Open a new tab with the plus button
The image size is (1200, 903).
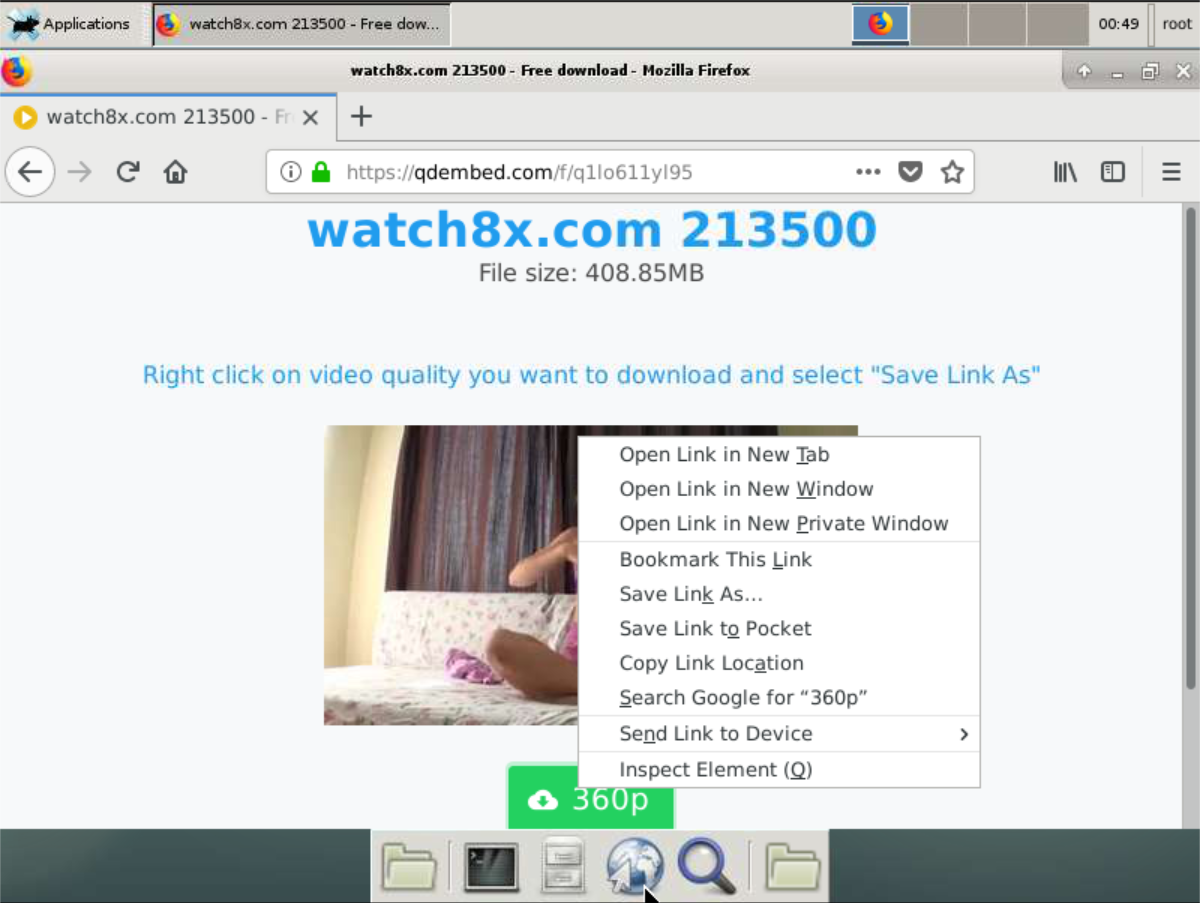(361, 117)
